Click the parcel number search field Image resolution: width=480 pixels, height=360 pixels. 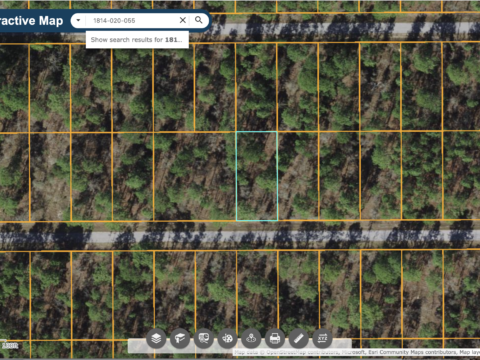132,21
